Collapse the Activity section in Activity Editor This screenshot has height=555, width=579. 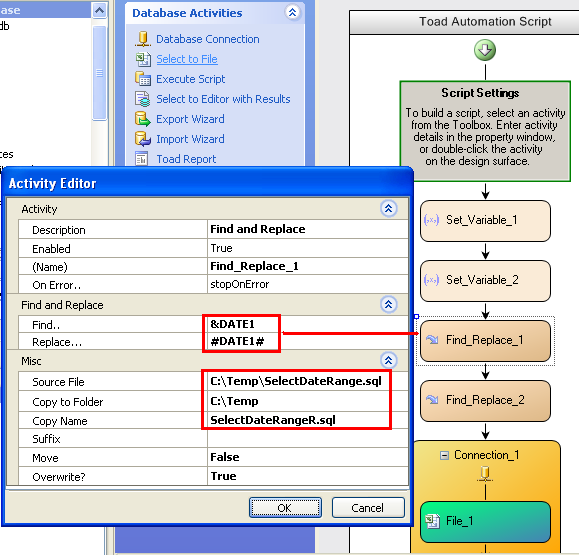coord(388,209)
